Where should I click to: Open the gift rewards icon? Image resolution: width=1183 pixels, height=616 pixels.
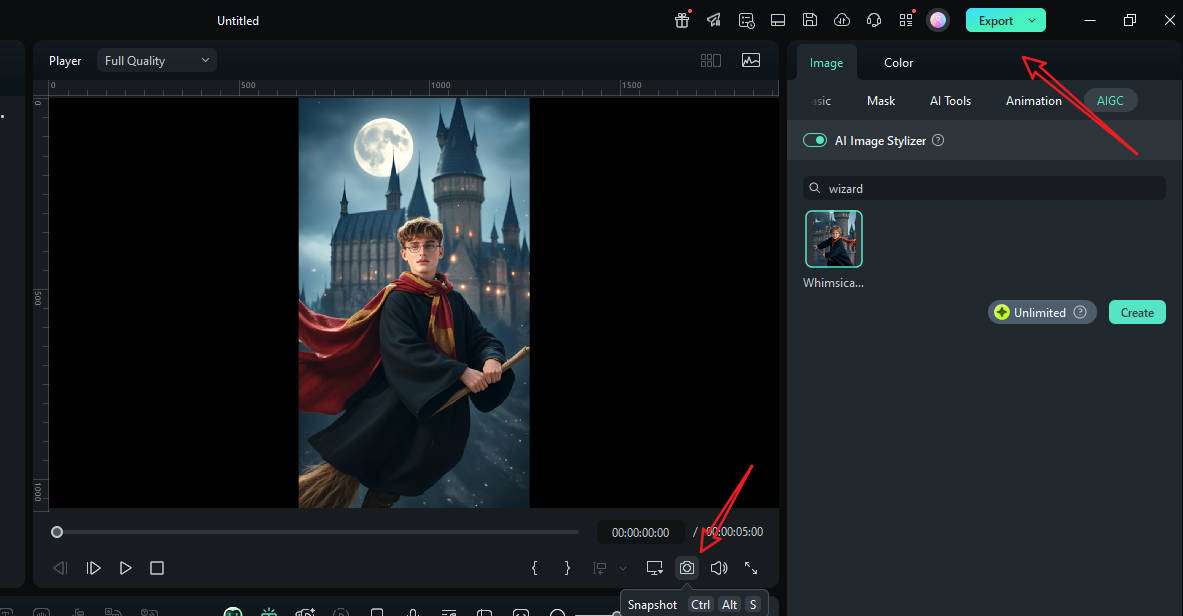coord(682,20)
